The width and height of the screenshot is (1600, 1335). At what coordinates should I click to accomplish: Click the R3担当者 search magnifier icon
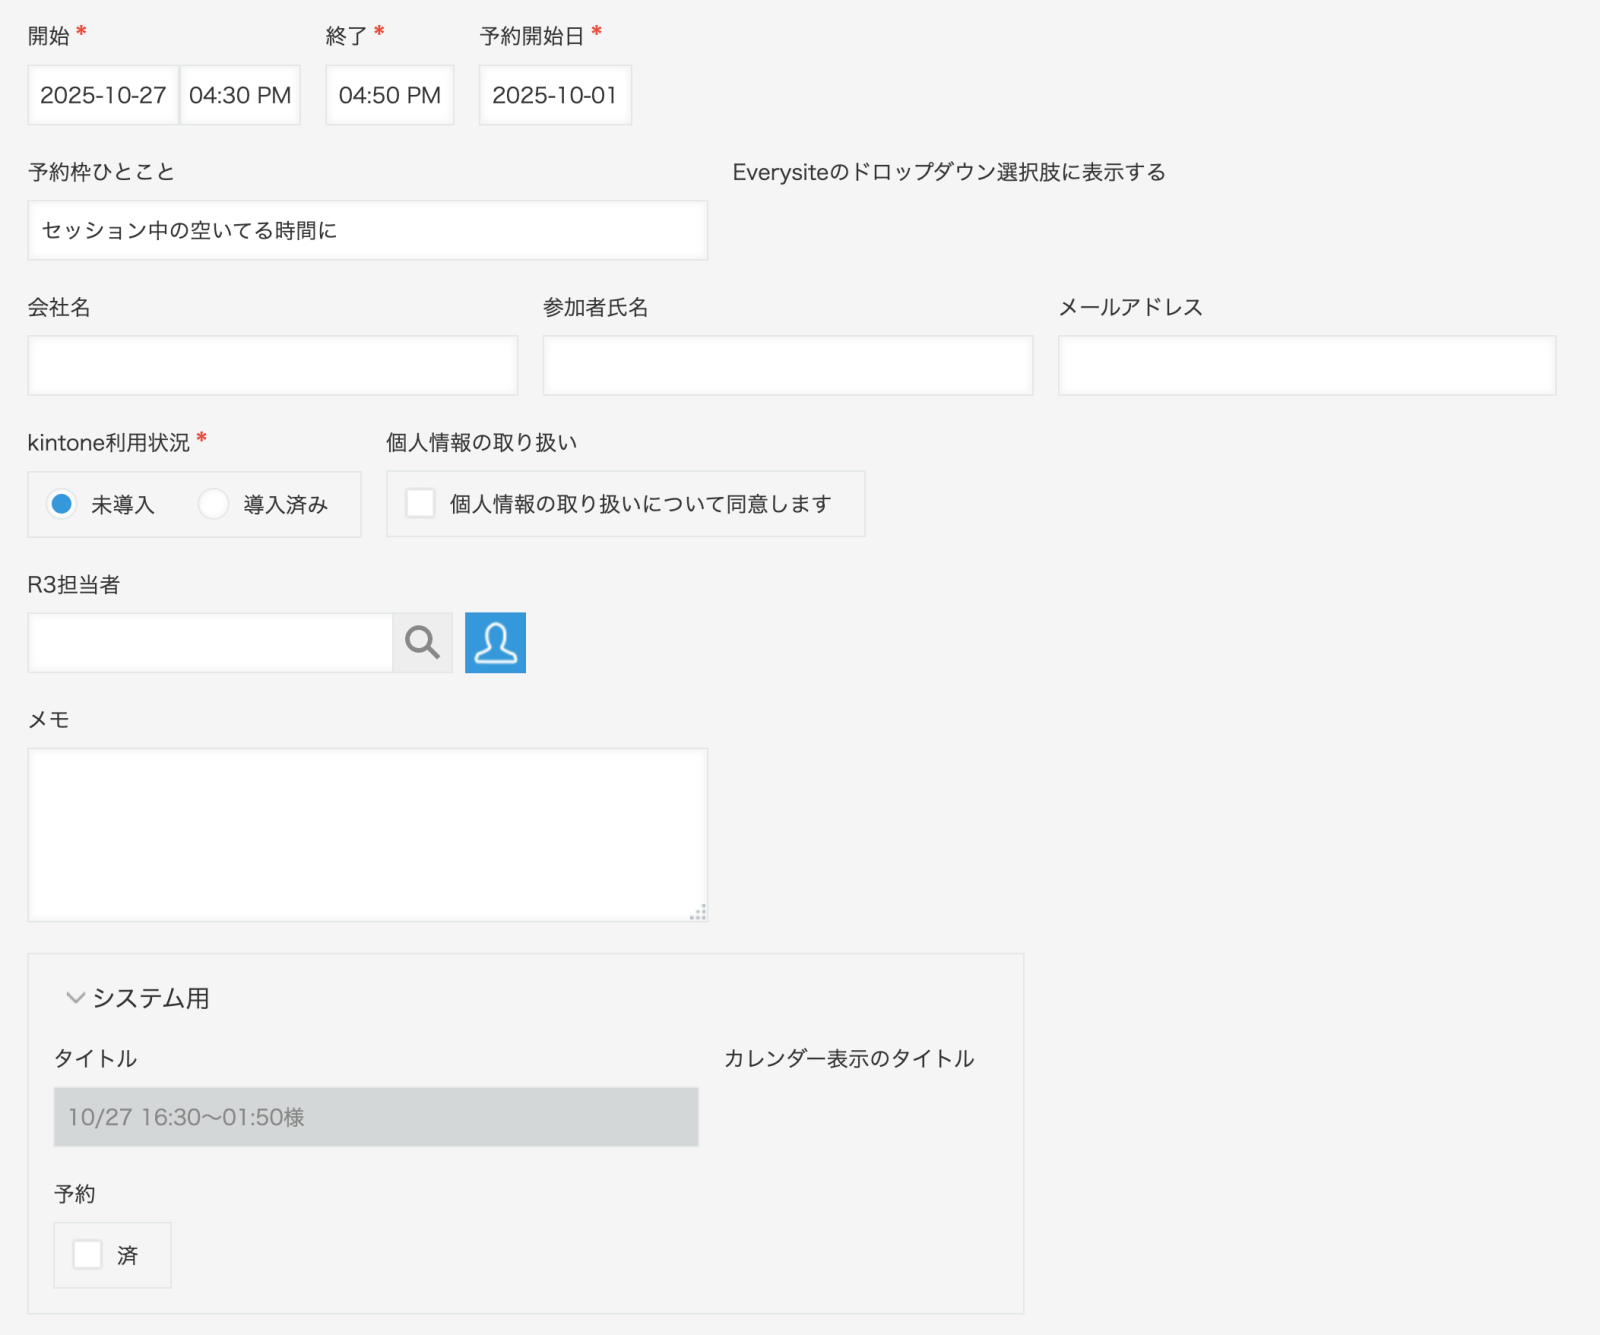(x=422, y=643)
